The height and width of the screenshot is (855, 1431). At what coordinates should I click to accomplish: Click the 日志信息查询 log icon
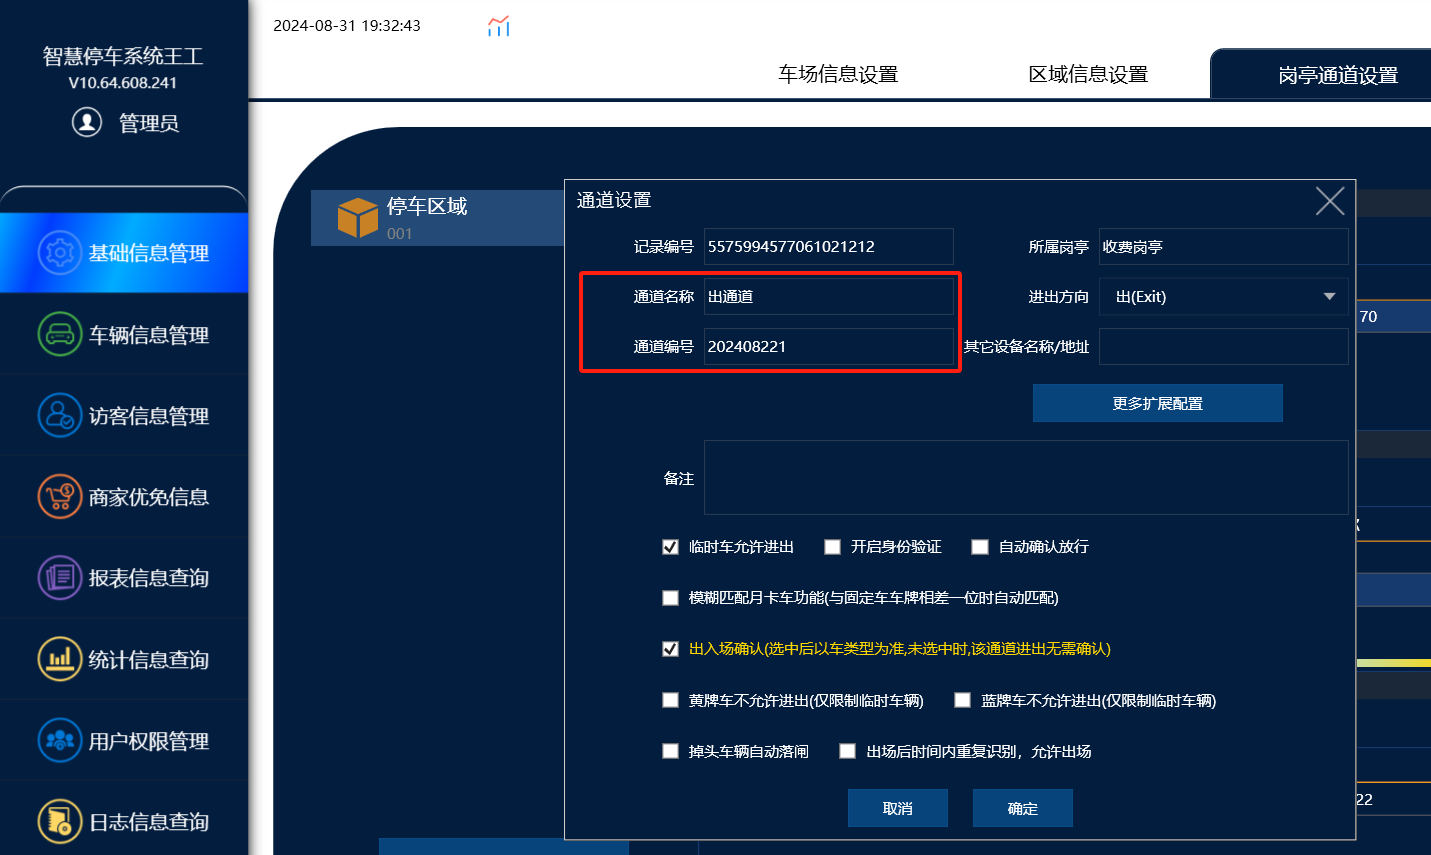(60, 821)
